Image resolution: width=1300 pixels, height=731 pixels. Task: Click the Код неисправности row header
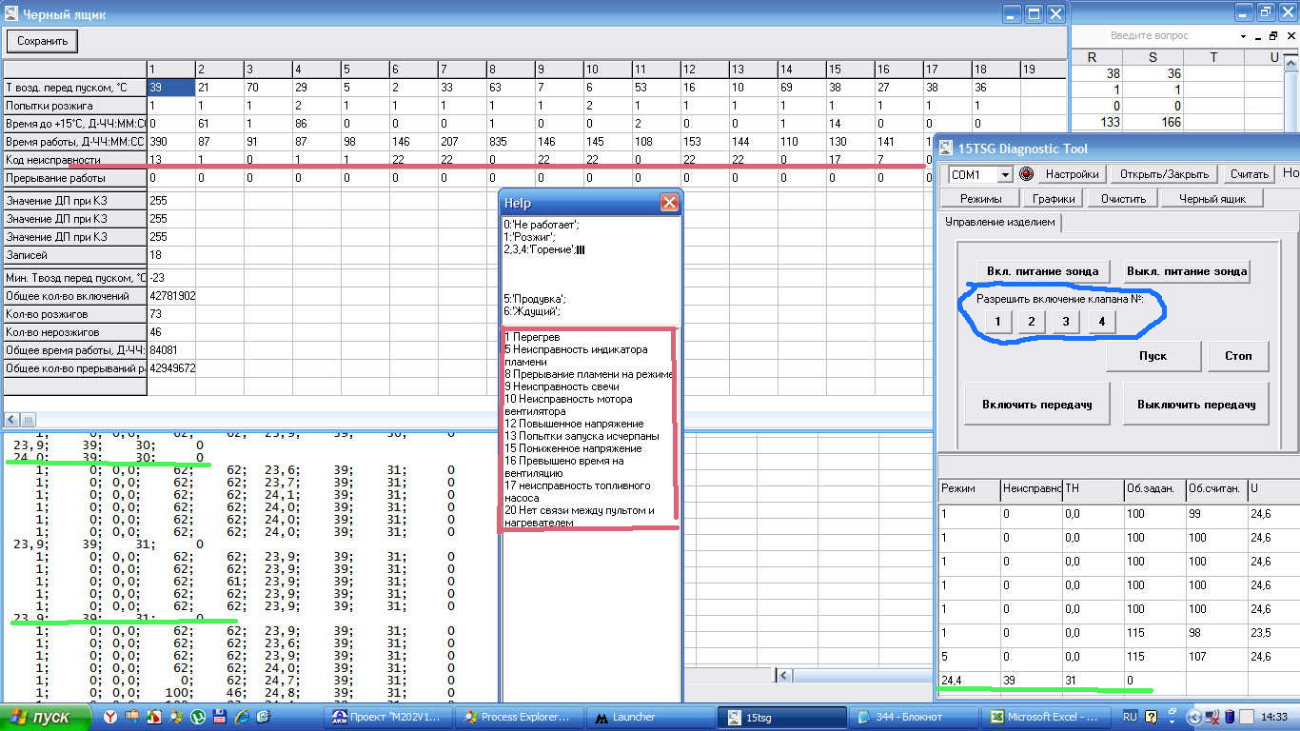point(74,160)
